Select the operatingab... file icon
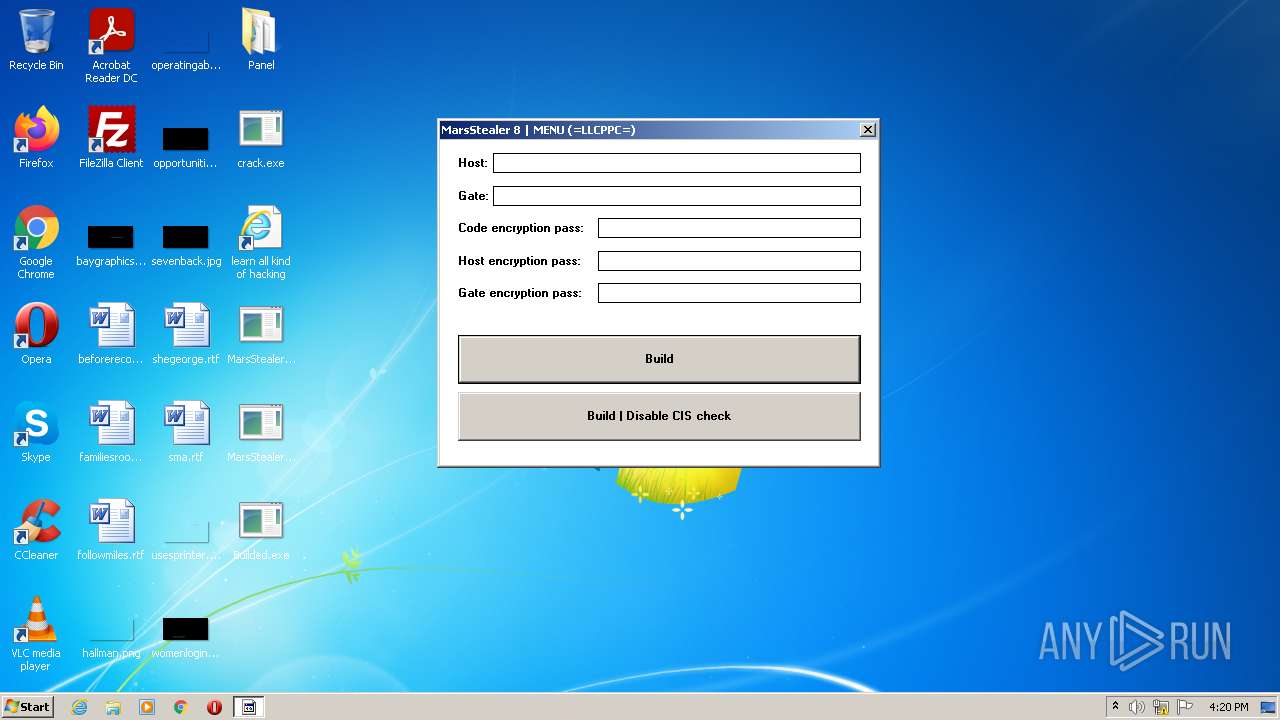The height and width of the screenshot is (720, 1280). pyautogui.click(x=186, y=50)
